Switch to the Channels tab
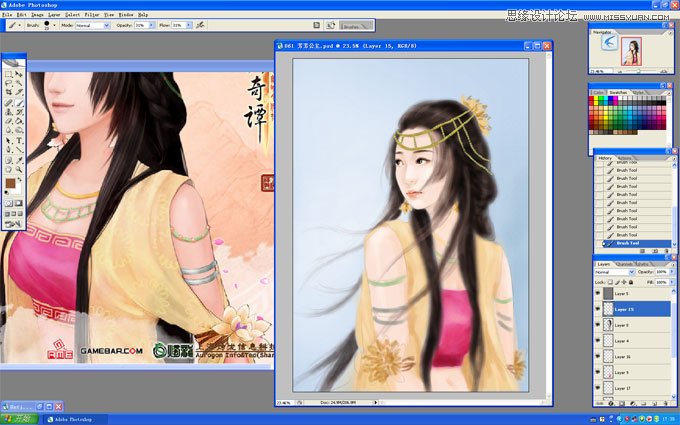This screenshot has width=680, height=425. 624,264
